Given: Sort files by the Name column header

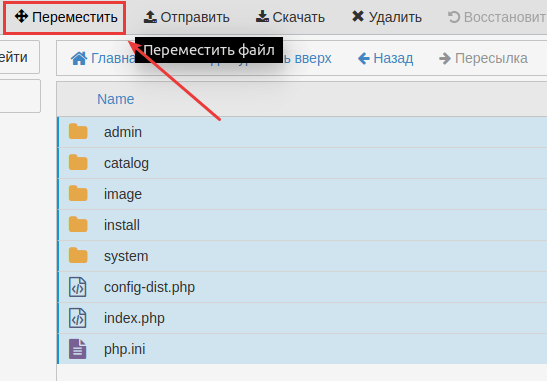Looking at the screenshot, I should (x=115, y=99).
